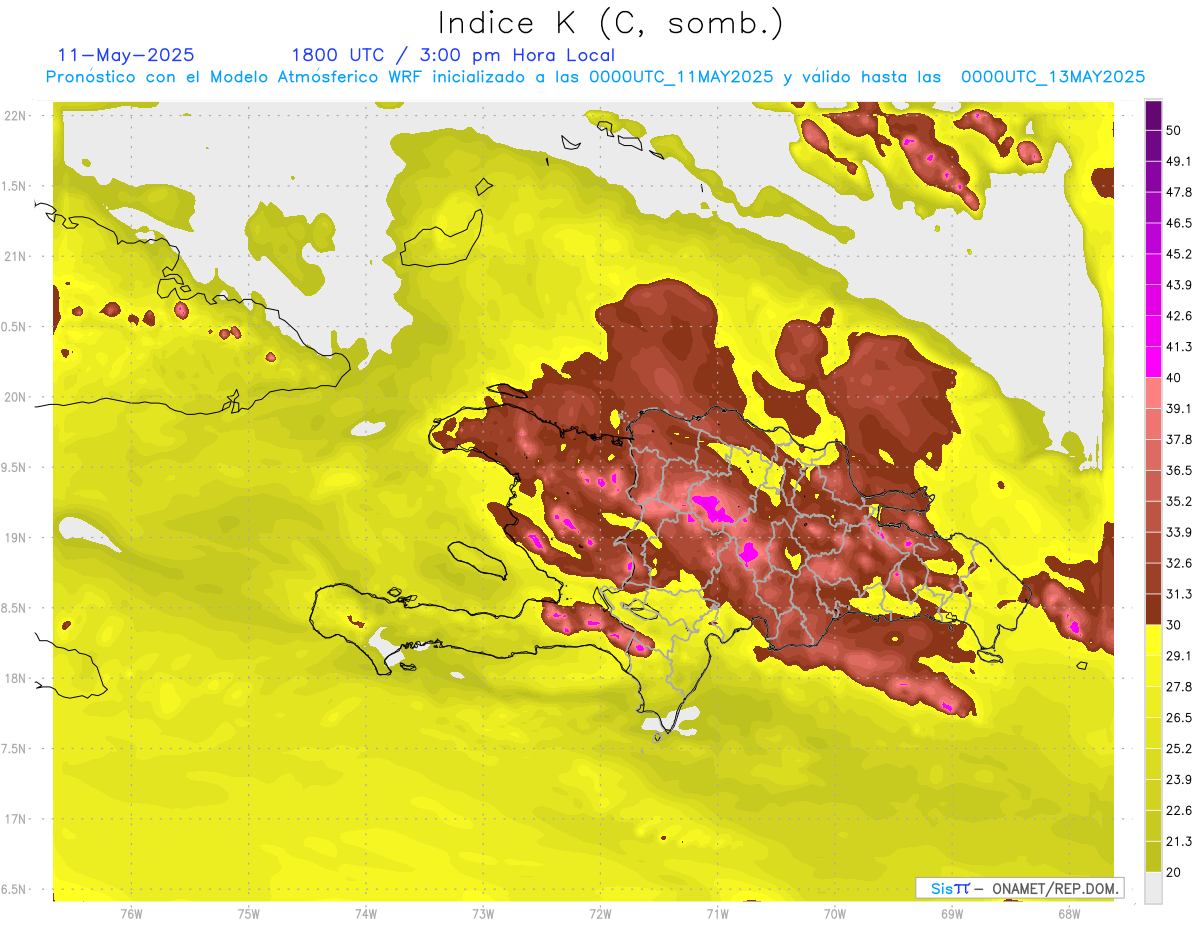Screen dimensions: 1200x927
Task: Select the '11-May-2025' date label
Action: pyautogui.click(x=126, y=55)
